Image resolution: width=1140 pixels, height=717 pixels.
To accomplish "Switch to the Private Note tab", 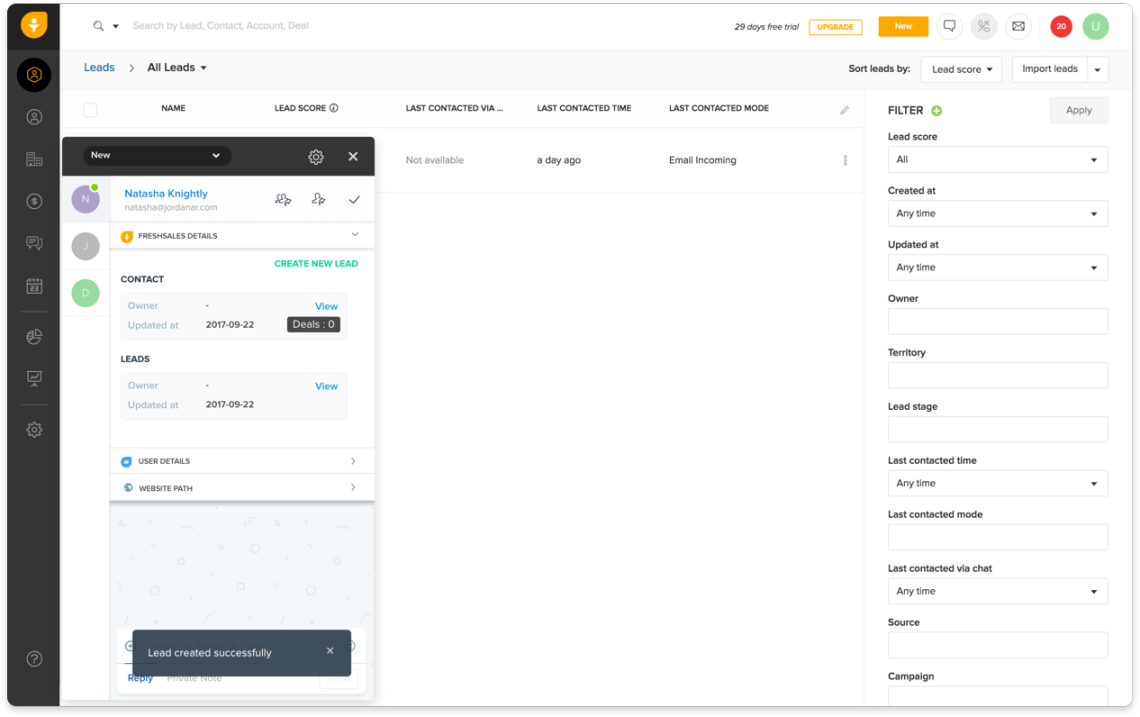I will point(194,678).
